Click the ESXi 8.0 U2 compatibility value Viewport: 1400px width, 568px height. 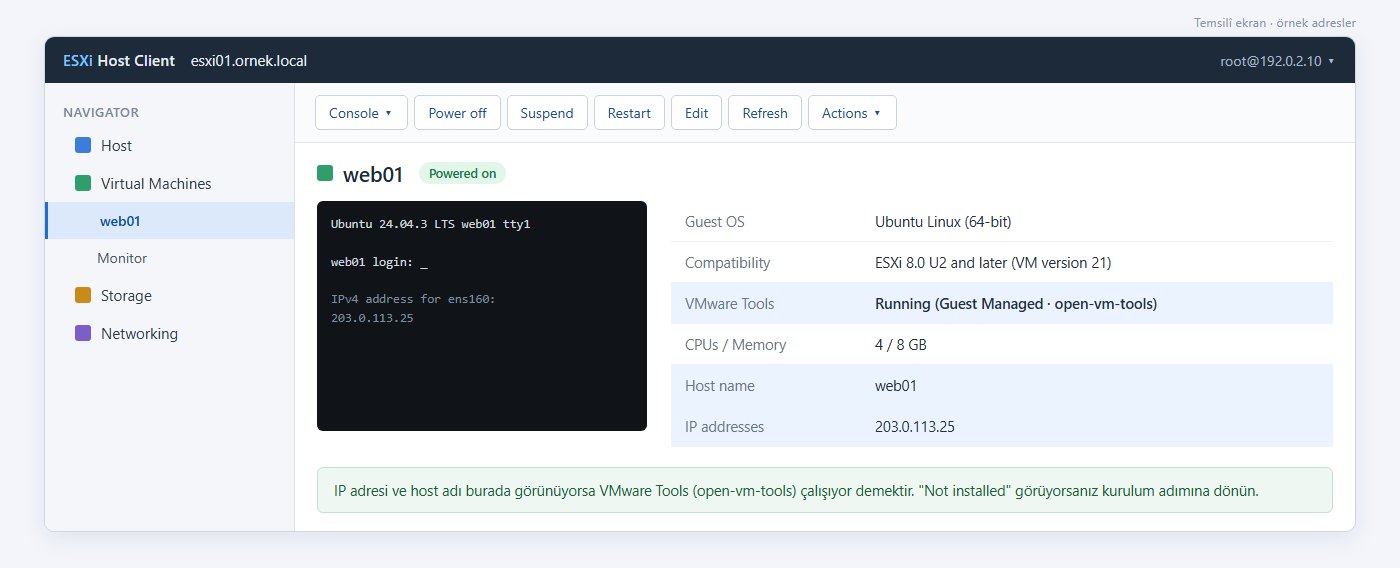tap(993, 263)
